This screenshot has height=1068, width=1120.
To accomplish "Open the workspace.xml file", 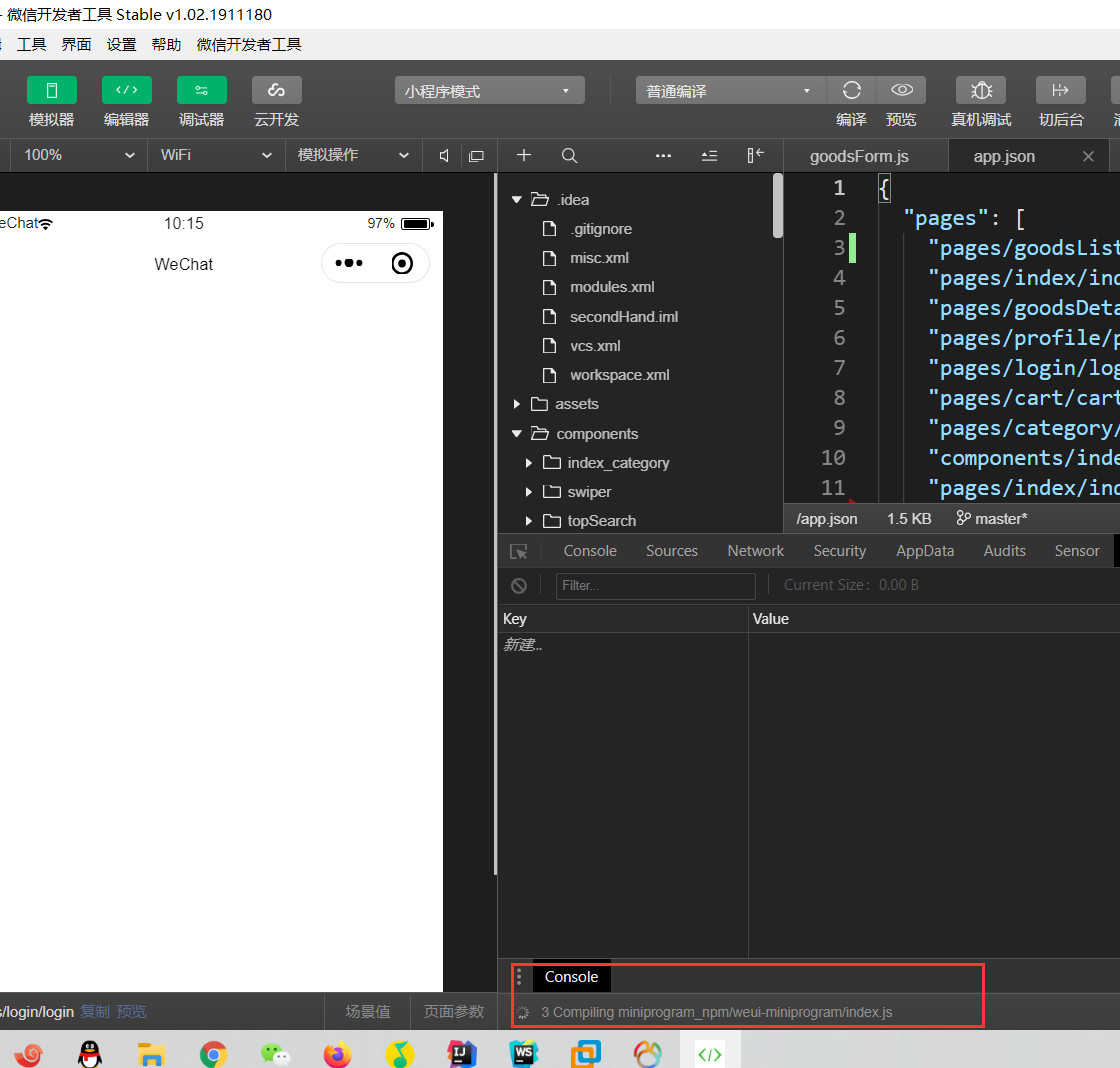I will pyautogui.click(x=619, y=375).
